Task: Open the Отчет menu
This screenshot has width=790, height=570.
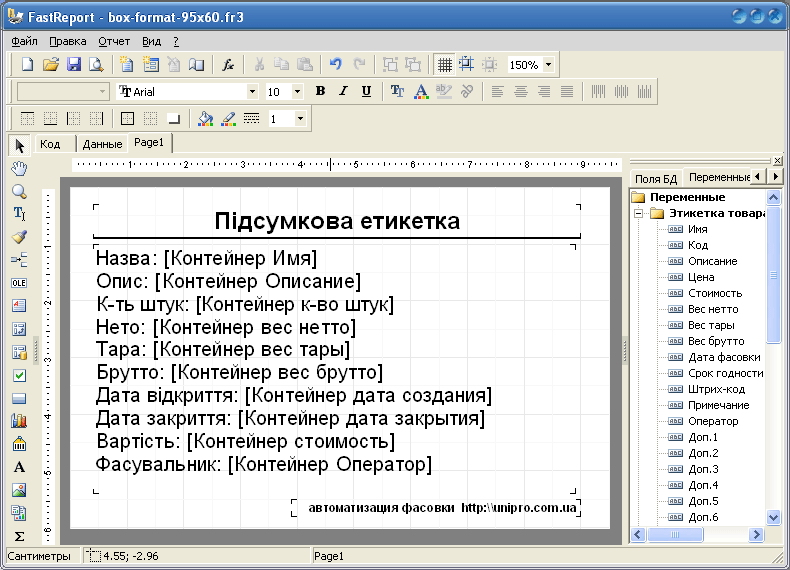Action: 114,41
